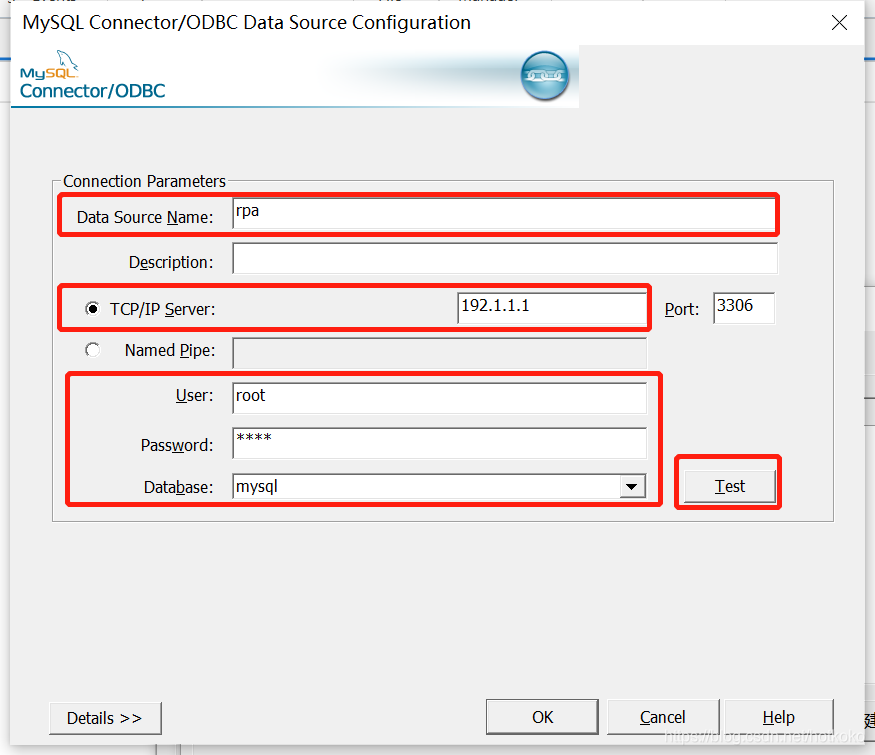Click the server address field showing 192.1.1.1
This screenshot has height=755, width=875.
(x=552, y=308)
